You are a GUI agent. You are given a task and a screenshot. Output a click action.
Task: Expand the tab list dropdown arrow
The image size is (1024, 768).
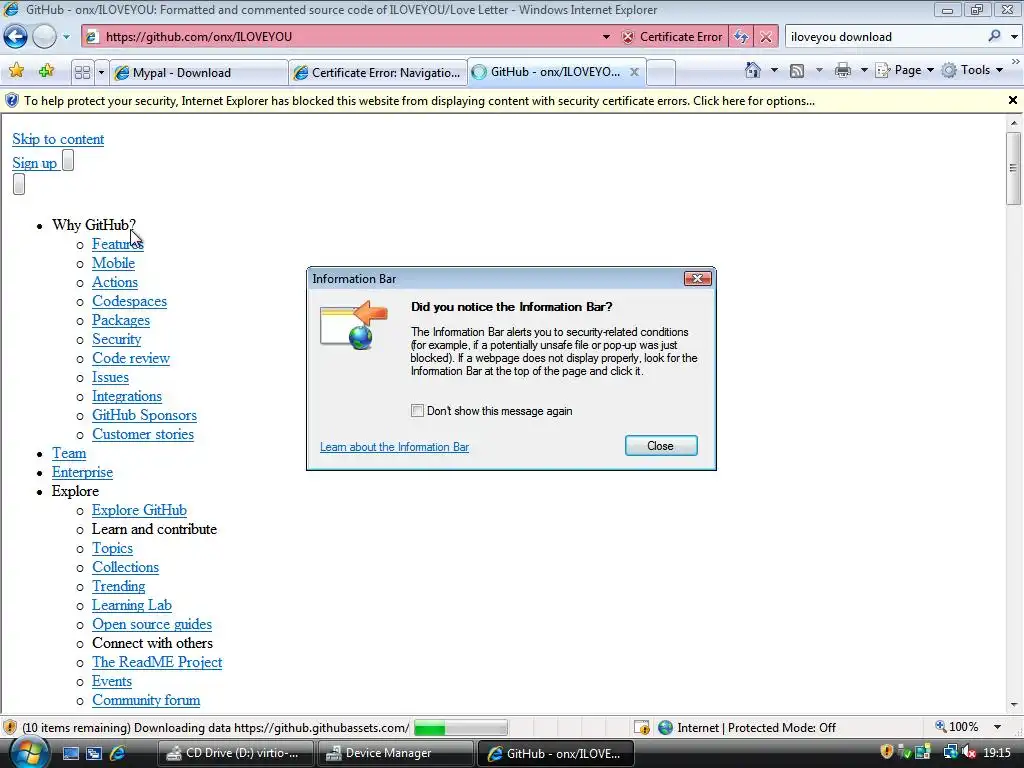101,72
